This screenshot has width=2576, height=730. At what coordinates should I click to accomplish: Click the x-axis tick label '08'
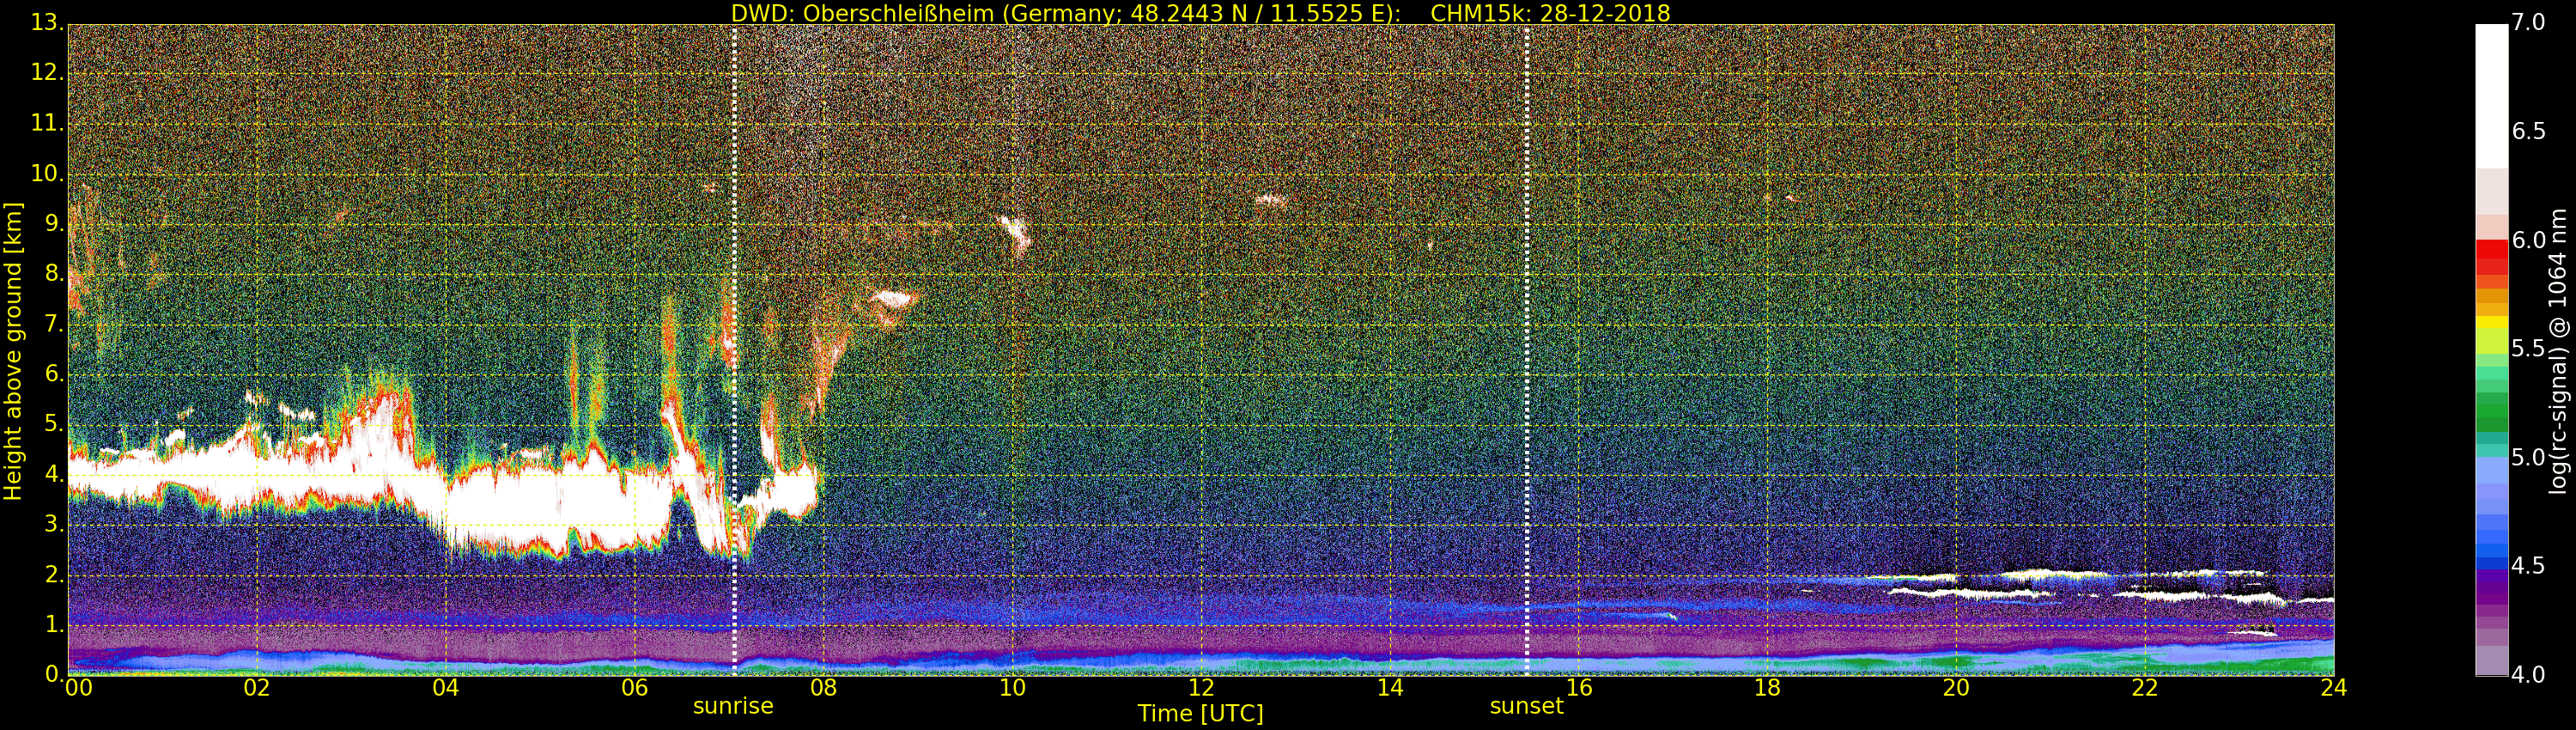823,688
